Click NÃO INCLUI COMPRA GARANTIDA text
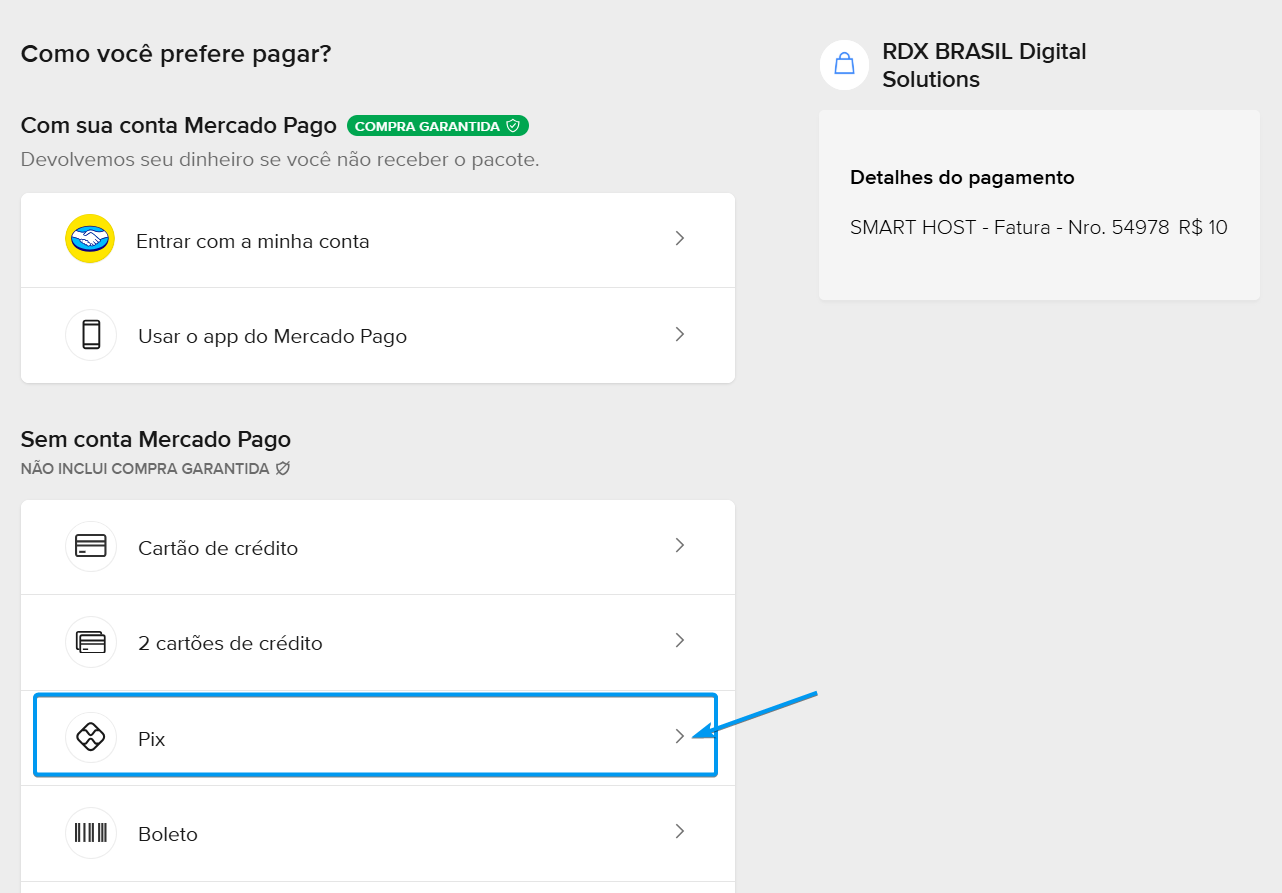The image size is (1282, 893). (145, 468)
